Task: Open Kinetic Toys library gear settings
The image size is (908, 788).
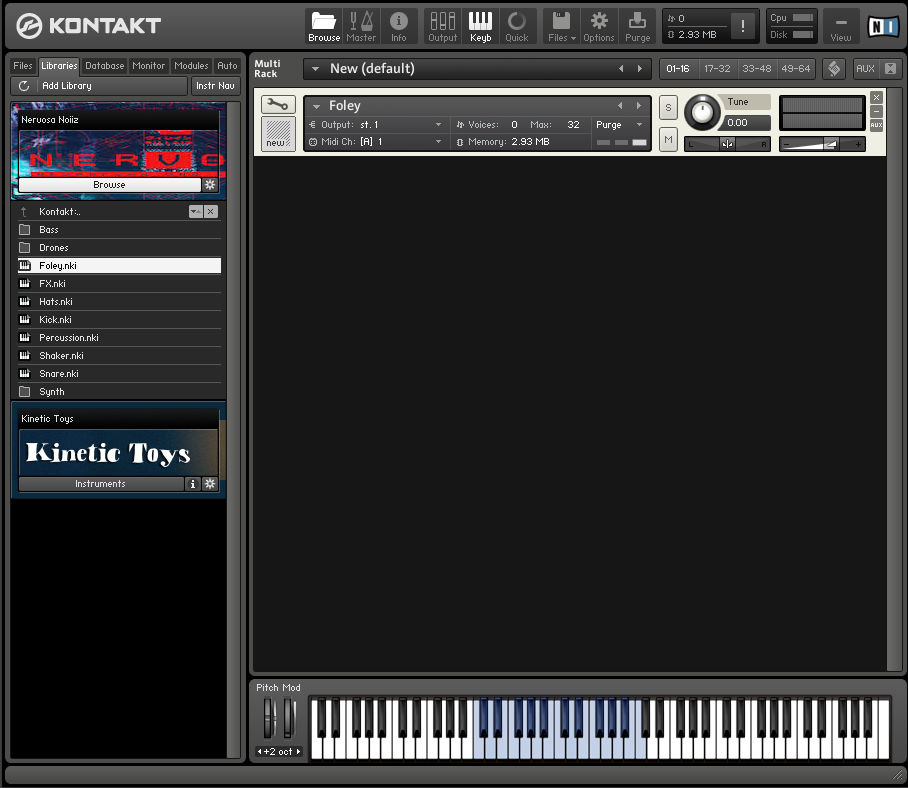Action: [210, 483]
